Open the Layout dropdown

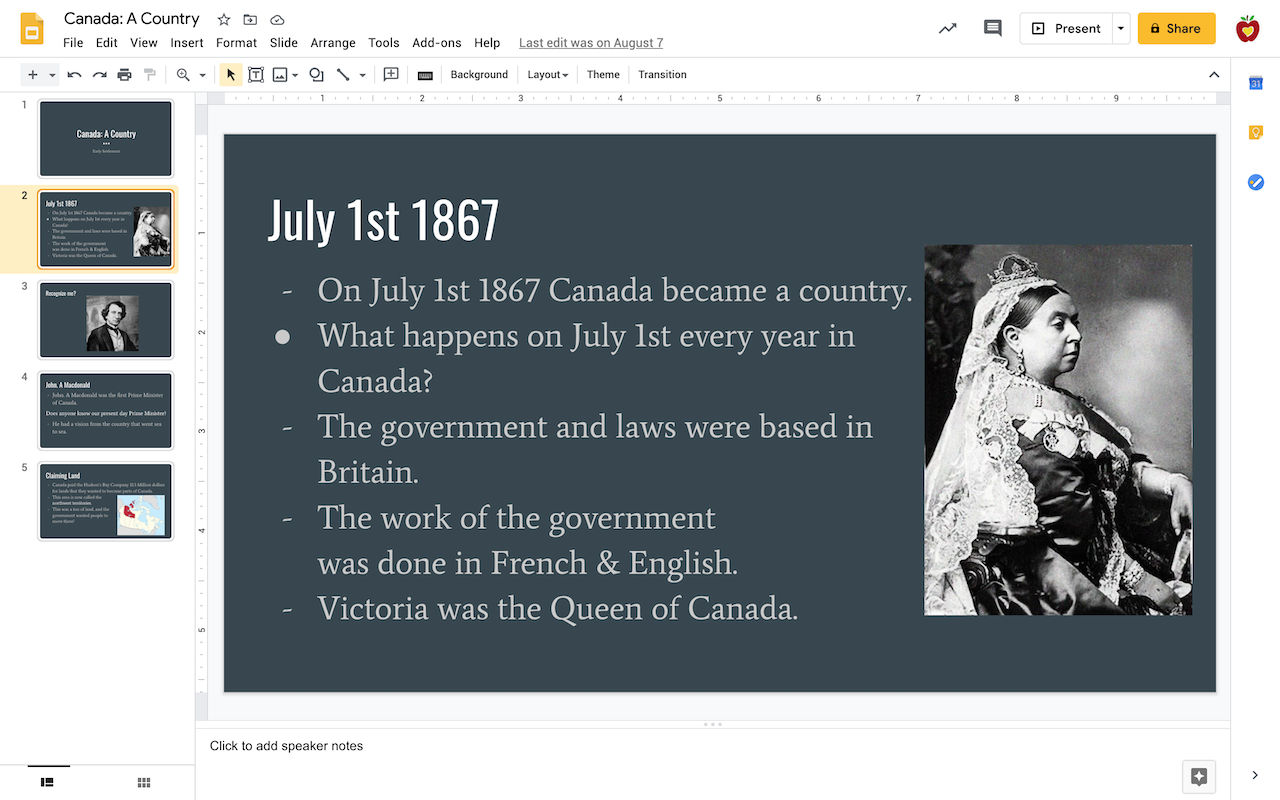tap(547, 74)
